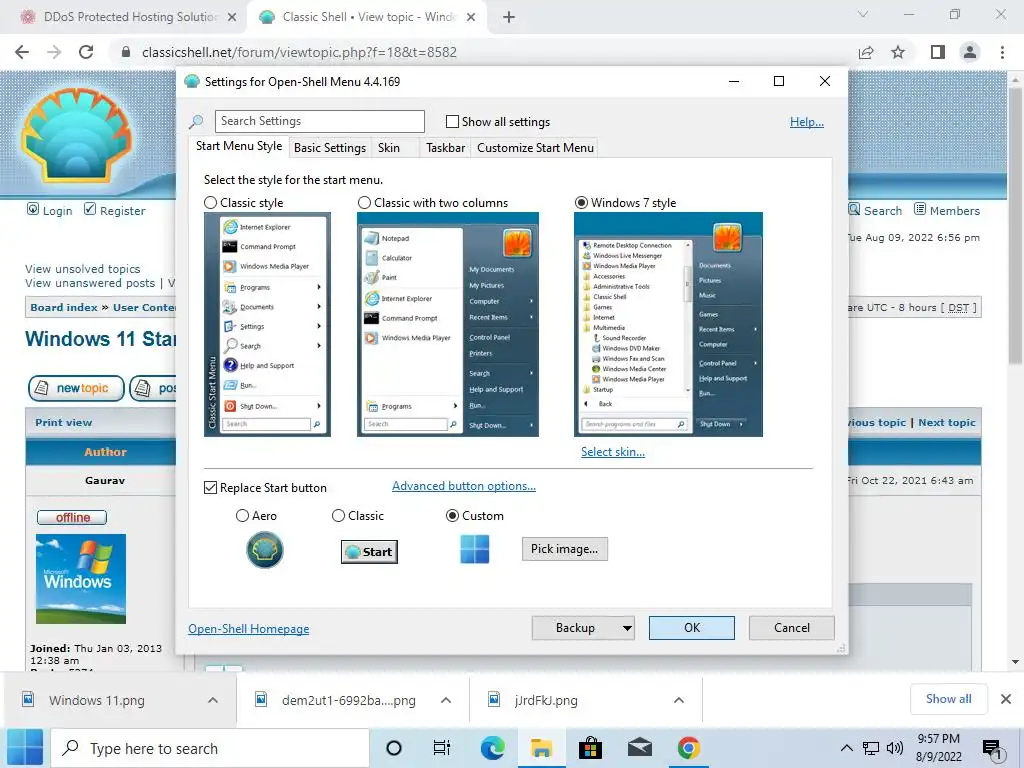The width and height of the screenshot is (1024, 768).
Task: Choose Classic button radio option
Action: [x=338, y=516]
